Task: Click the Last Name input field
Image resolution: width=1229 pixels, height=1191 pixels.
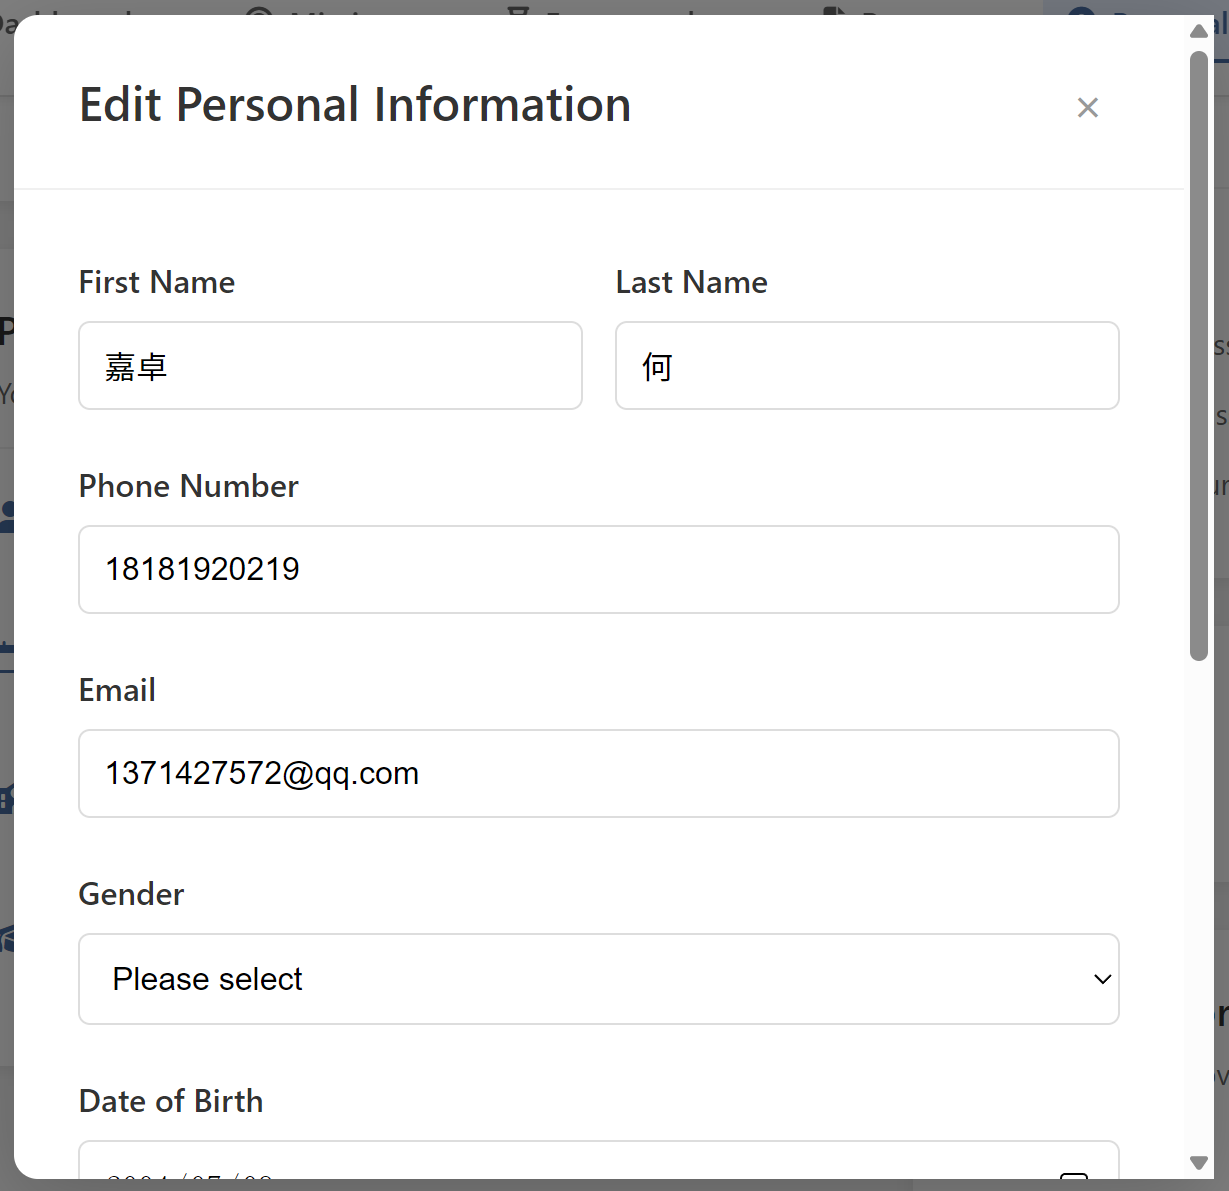Action: pyautogui.click(x=867, y=365)
